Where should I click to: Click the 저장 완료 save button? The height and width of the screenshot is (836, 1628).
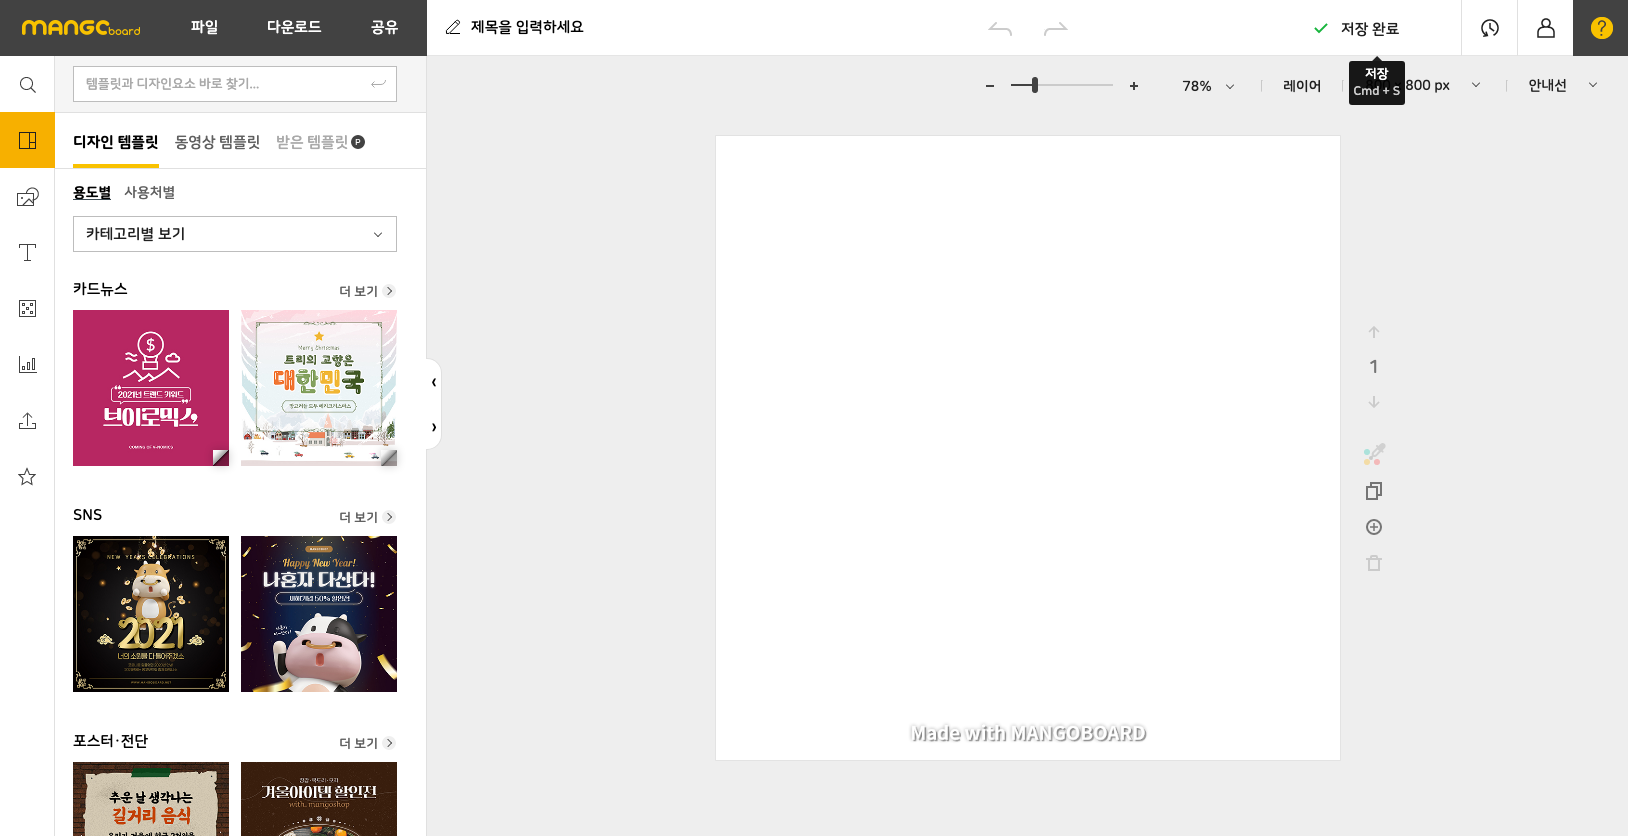pos(1356,28)
